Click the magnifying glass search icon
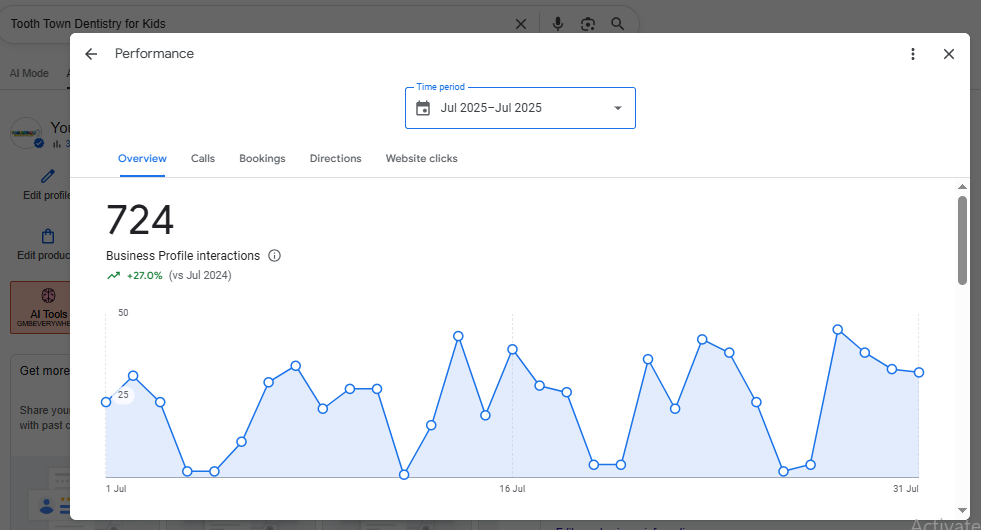981x530 pixels. (x=618, y=24)
